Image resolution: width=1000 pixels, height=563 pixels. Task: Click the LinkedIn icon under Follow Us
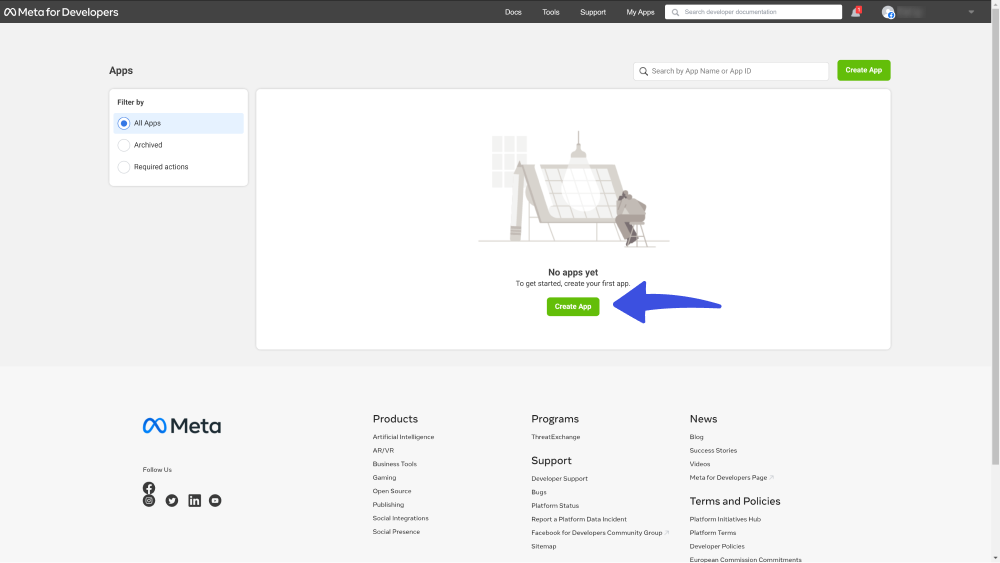click(195, 501)
